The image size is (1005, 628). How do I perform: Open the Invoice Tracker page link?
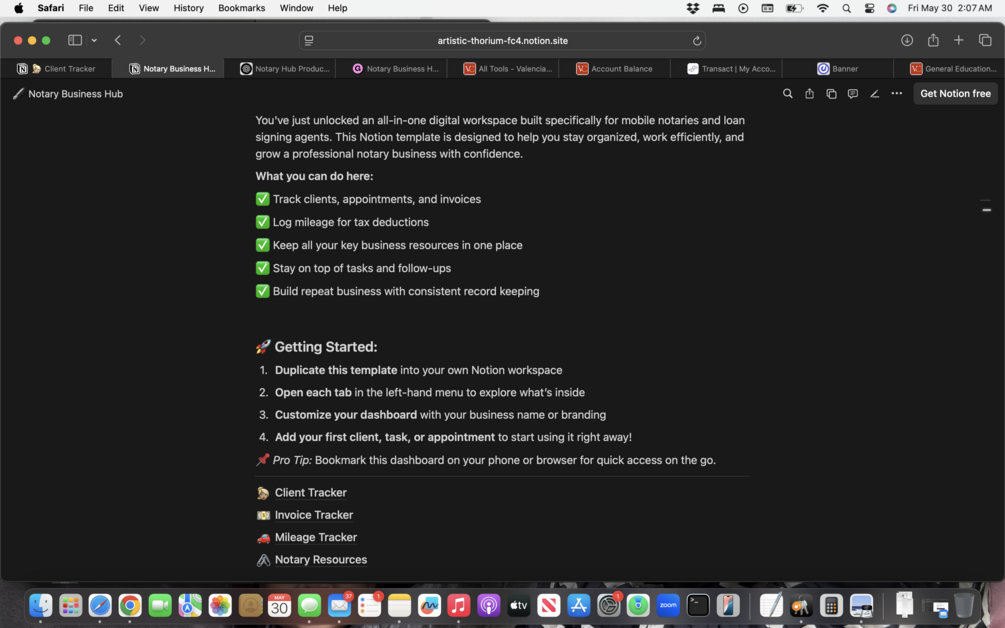coord(314,515)
